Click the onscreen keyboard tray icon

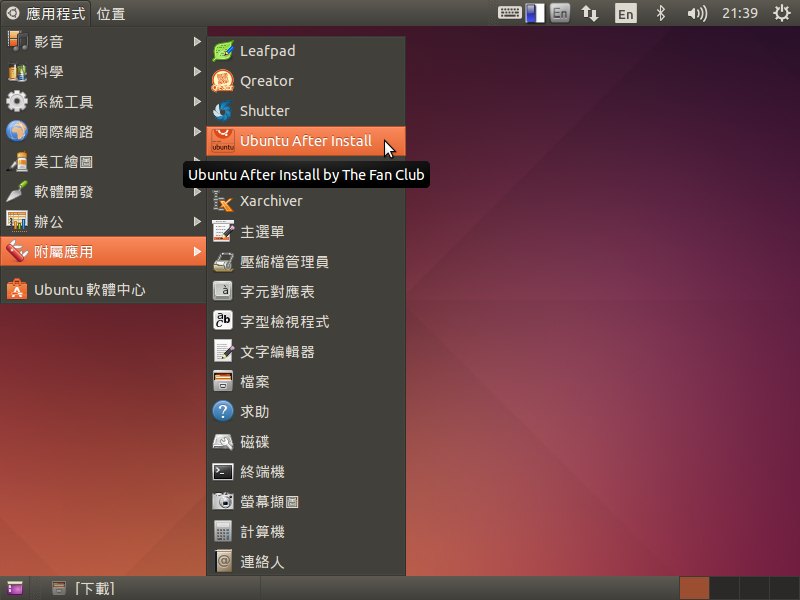point(510,13)
